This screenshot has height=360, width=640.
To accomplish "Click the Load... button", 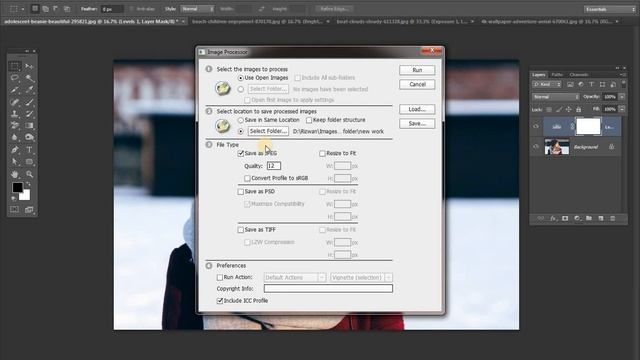I will click(417, 109).
